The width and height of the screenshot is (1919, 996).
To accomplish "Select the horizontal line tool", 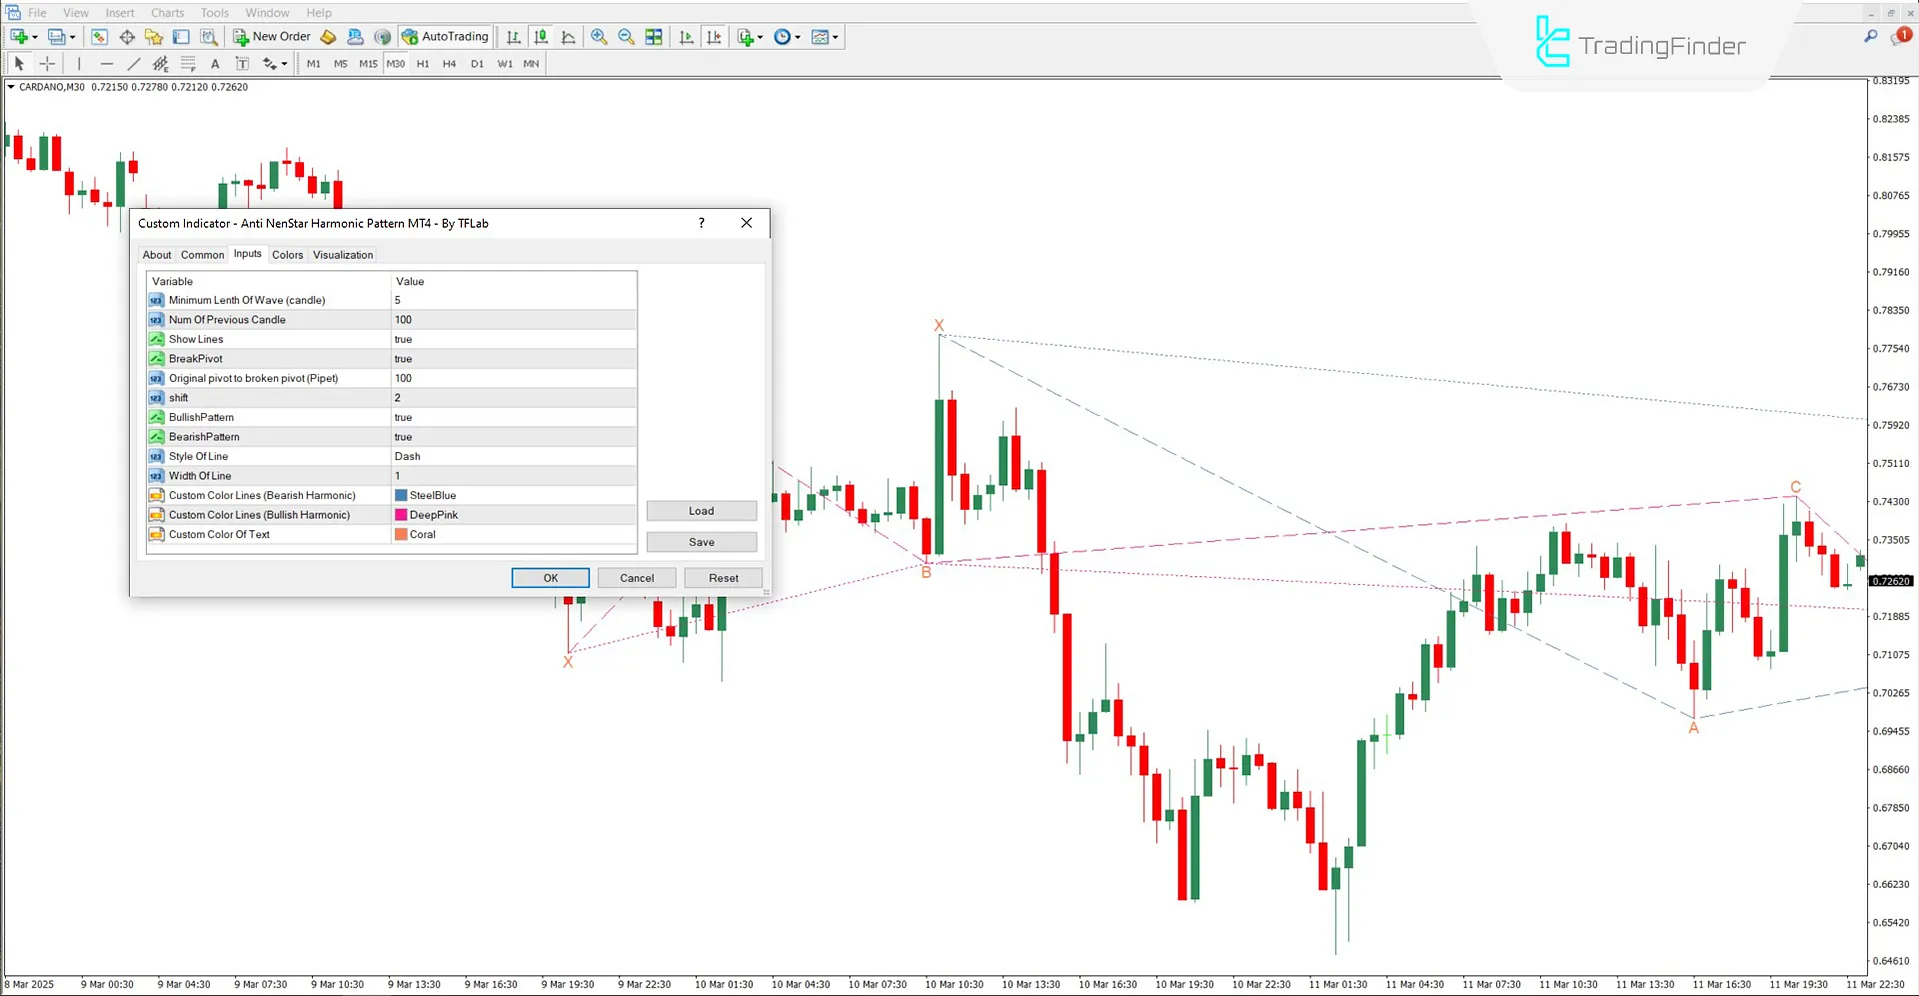I will [x=107, y=64].
